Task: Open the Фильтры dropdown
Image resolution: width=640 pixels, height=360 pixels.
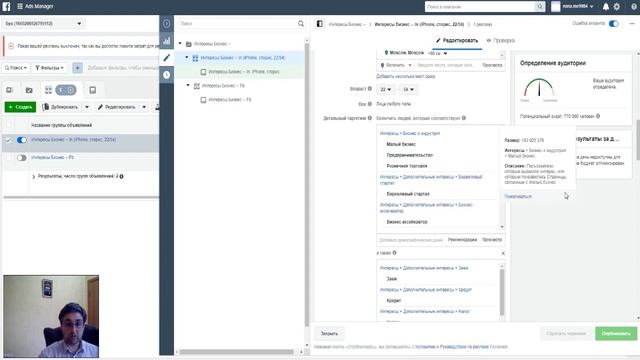Action: 49,68
